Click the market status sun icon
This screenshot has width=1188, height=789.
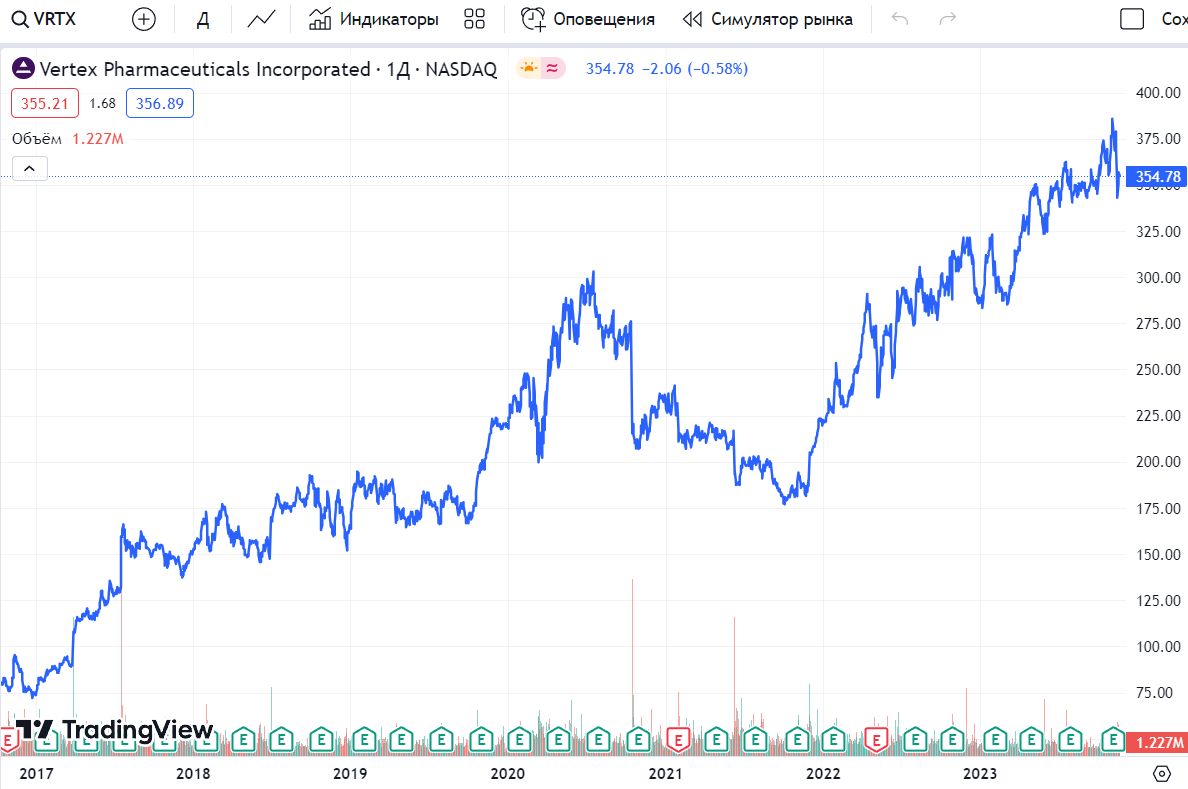pos(529,68)
